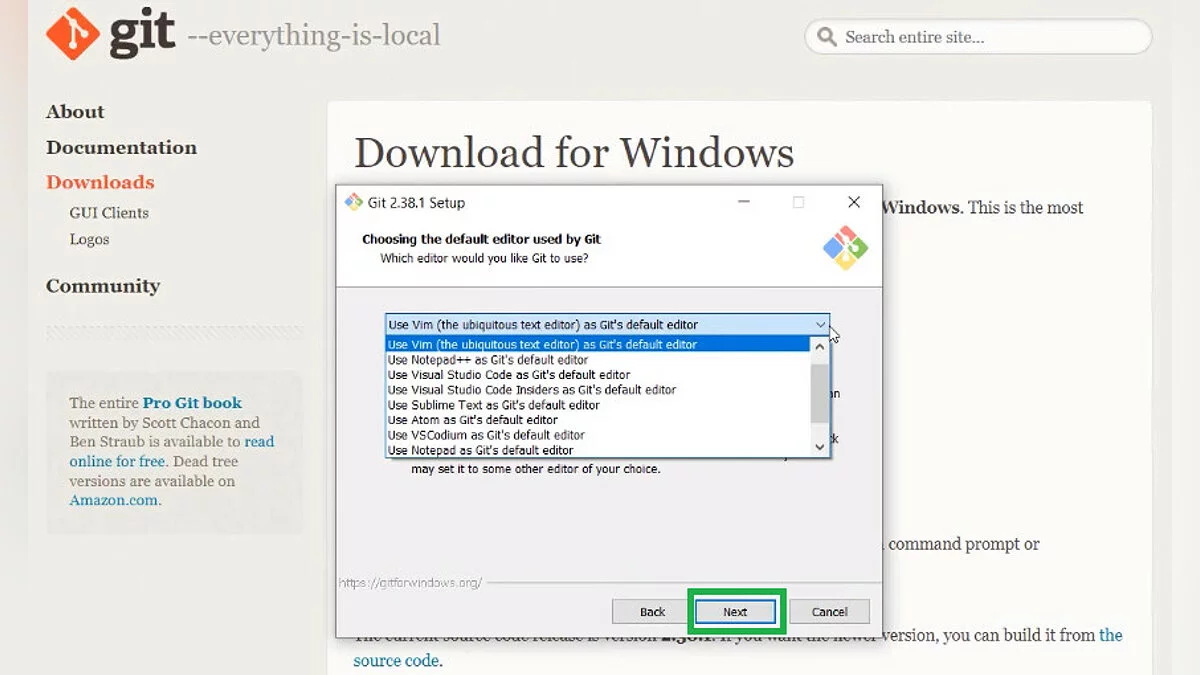Click the search magnifier icon
The width and height of the screenshot is (1200, 675).
(x=827, y=37)
